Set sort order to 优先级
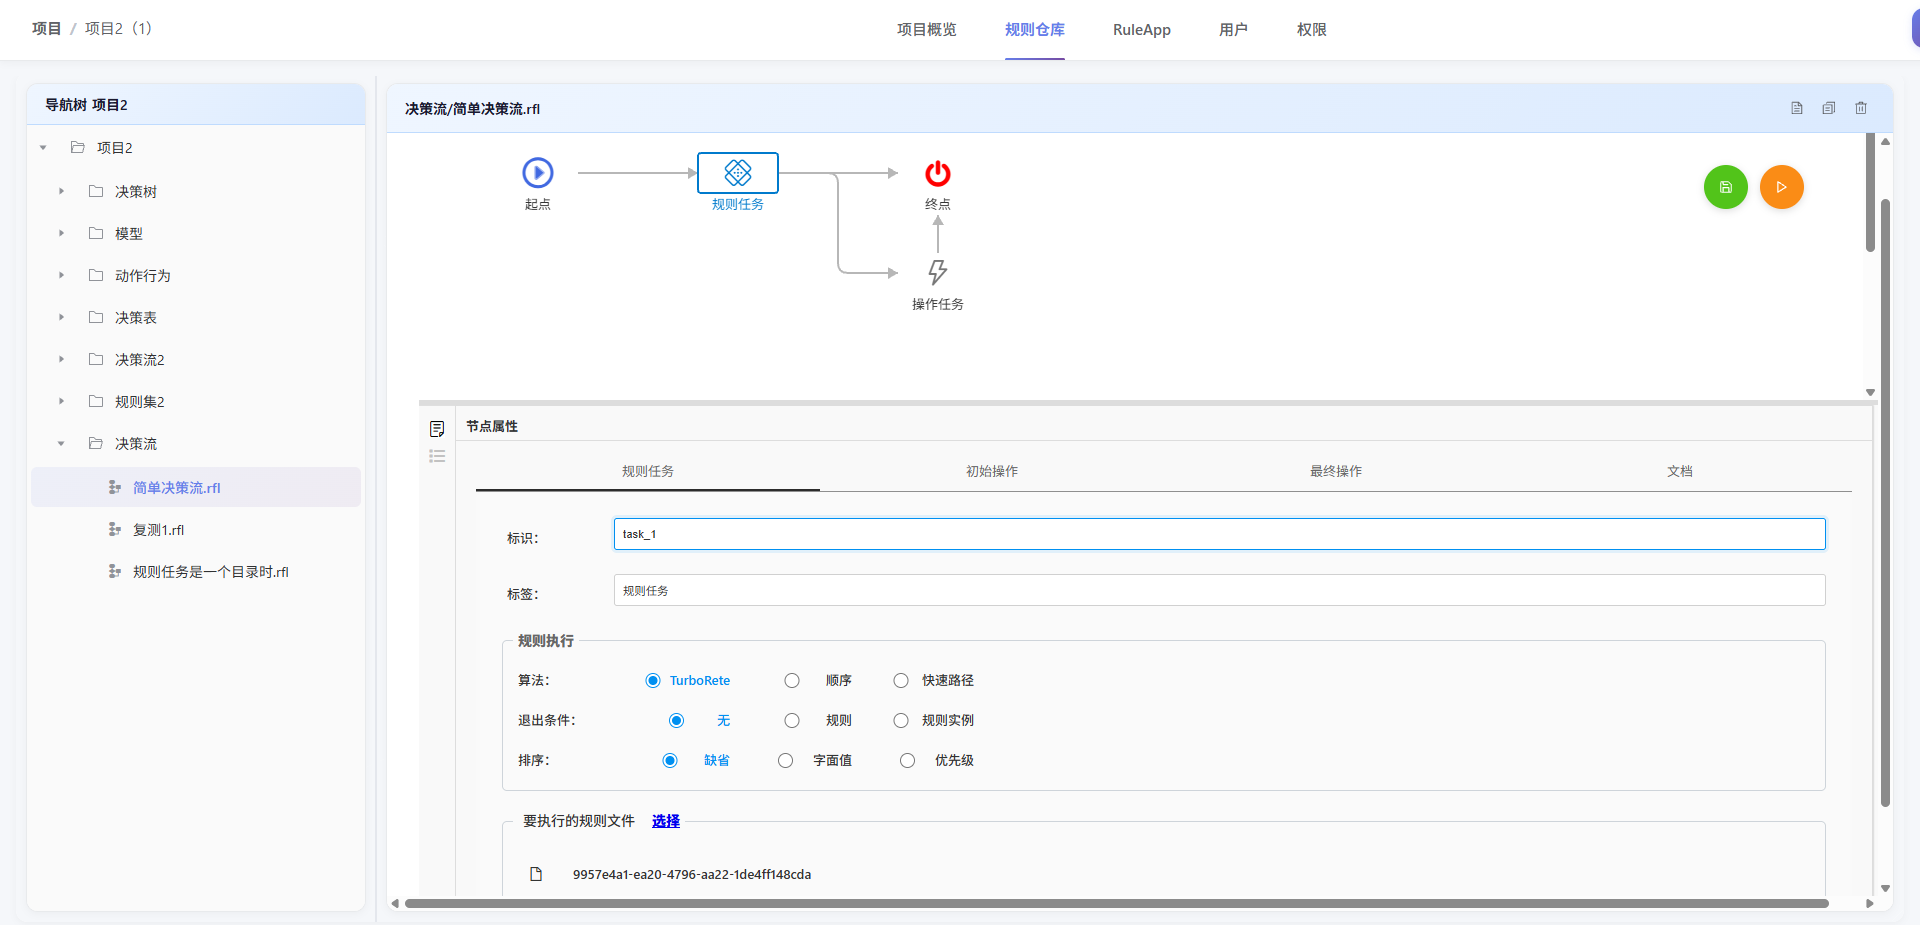The image size is (1920, 925). click(x=907, y=761)
